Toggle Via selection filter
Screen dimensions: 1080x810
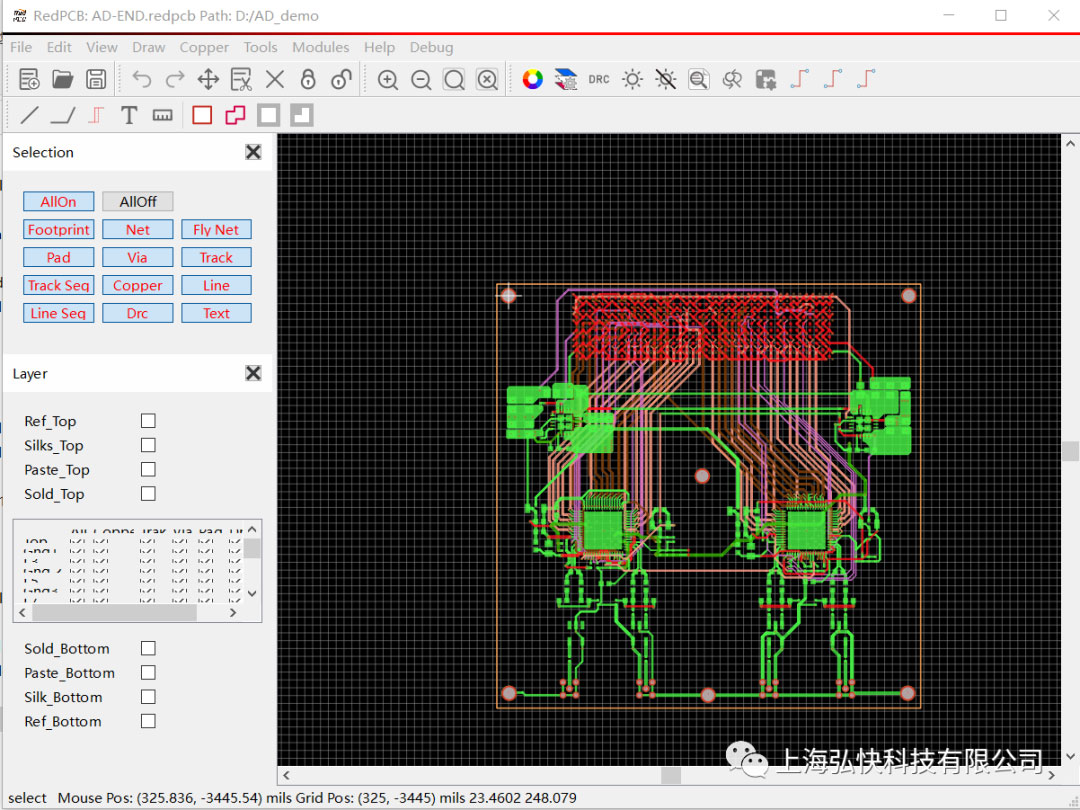(x=138, y=257)
